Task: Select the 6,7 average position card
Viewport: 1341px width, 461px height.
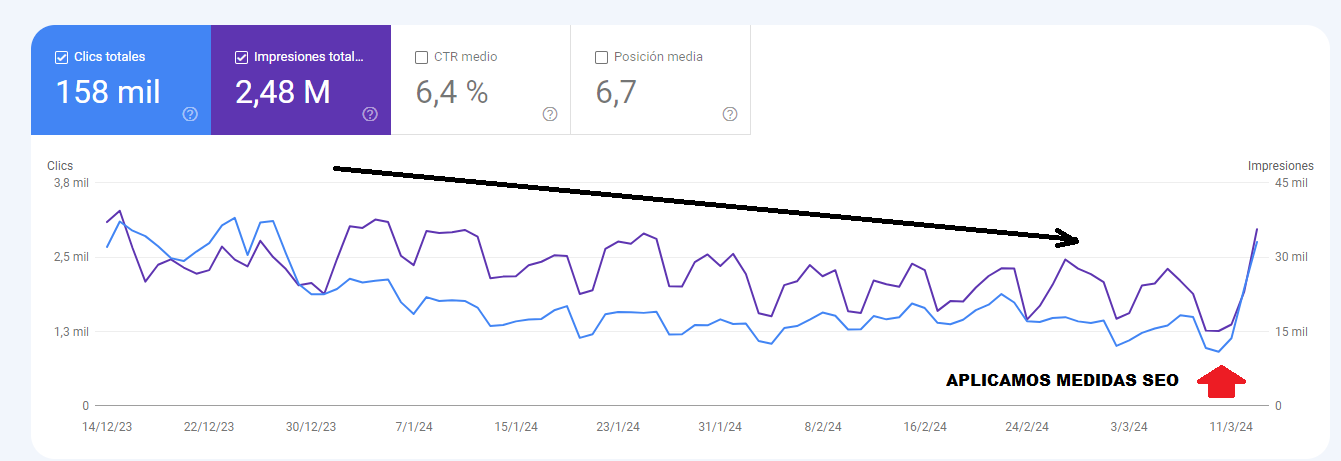Action: [x=617, y=92]
